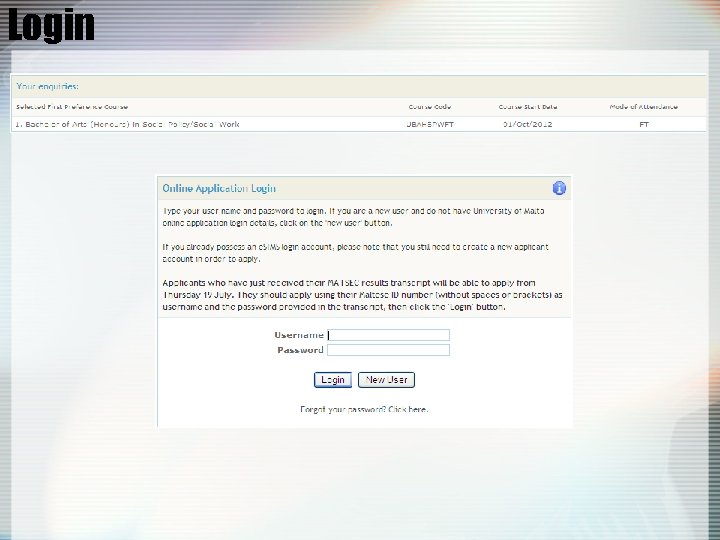
Task: Click the 'Mode of Attendance' column header
Action: coord(644,107)
